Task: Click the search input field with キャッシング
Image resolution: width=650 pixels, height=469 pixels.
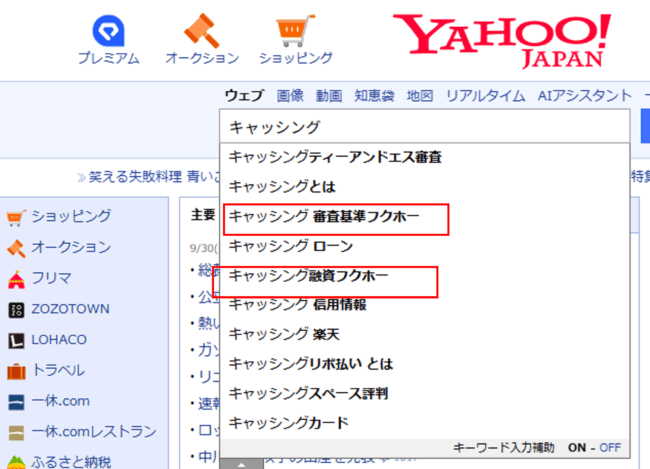Action: point(425,127)
